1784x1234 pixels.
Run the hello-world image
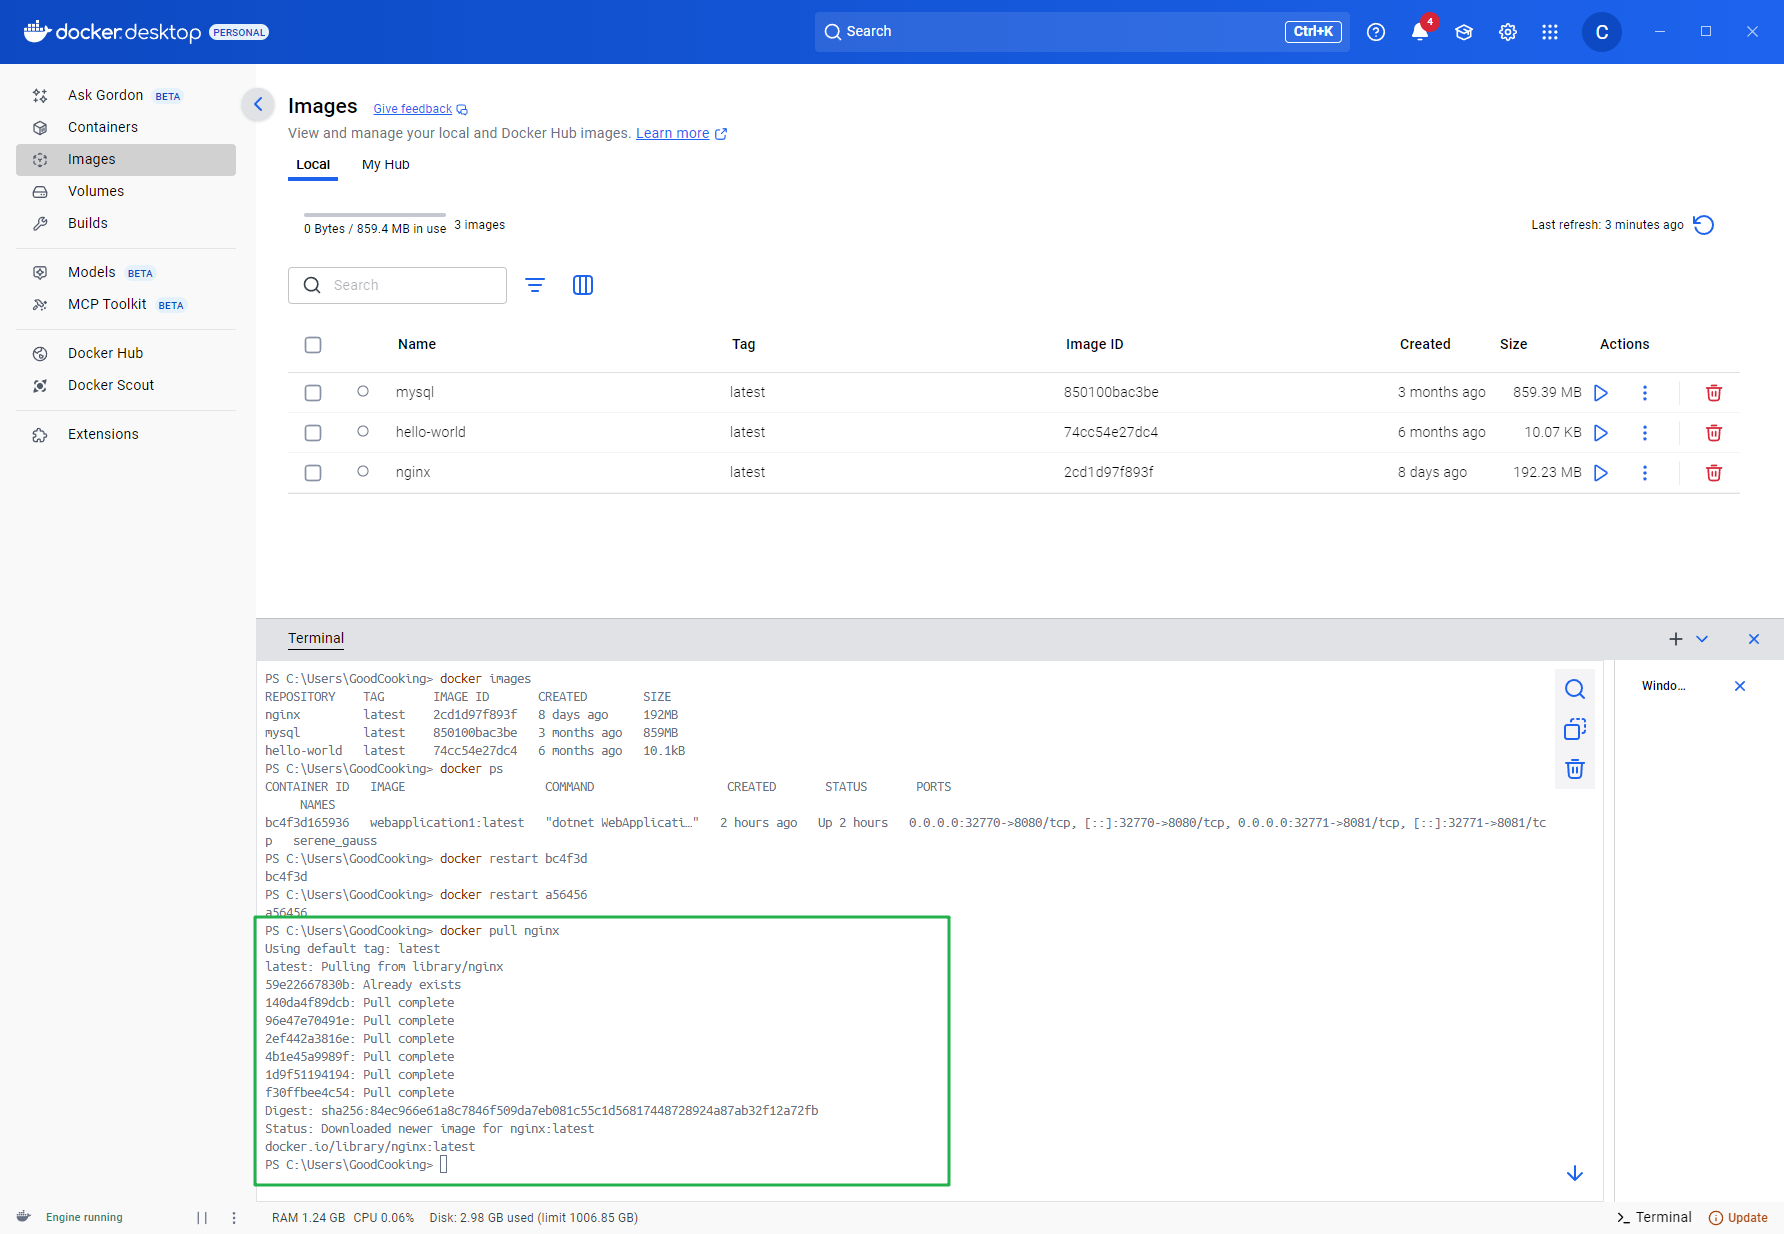point(1601,433)
